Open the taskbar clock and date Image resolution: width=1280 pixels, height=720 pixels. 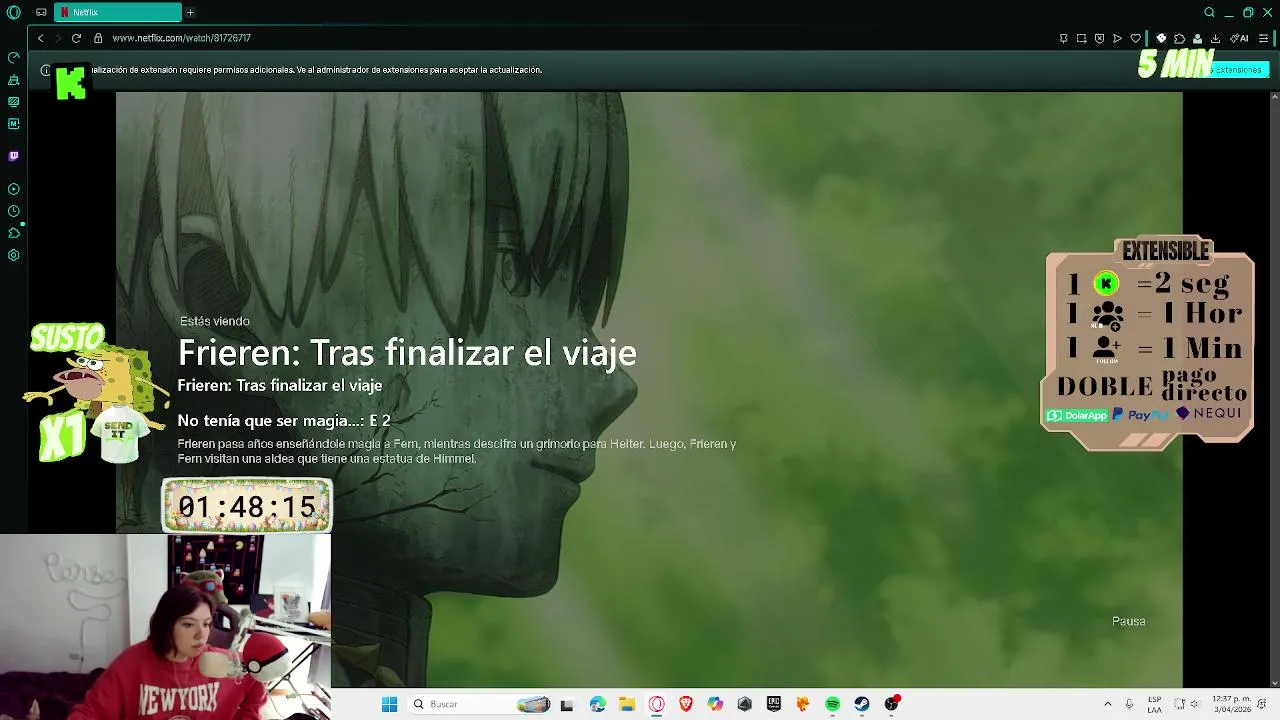(1232, 704)
